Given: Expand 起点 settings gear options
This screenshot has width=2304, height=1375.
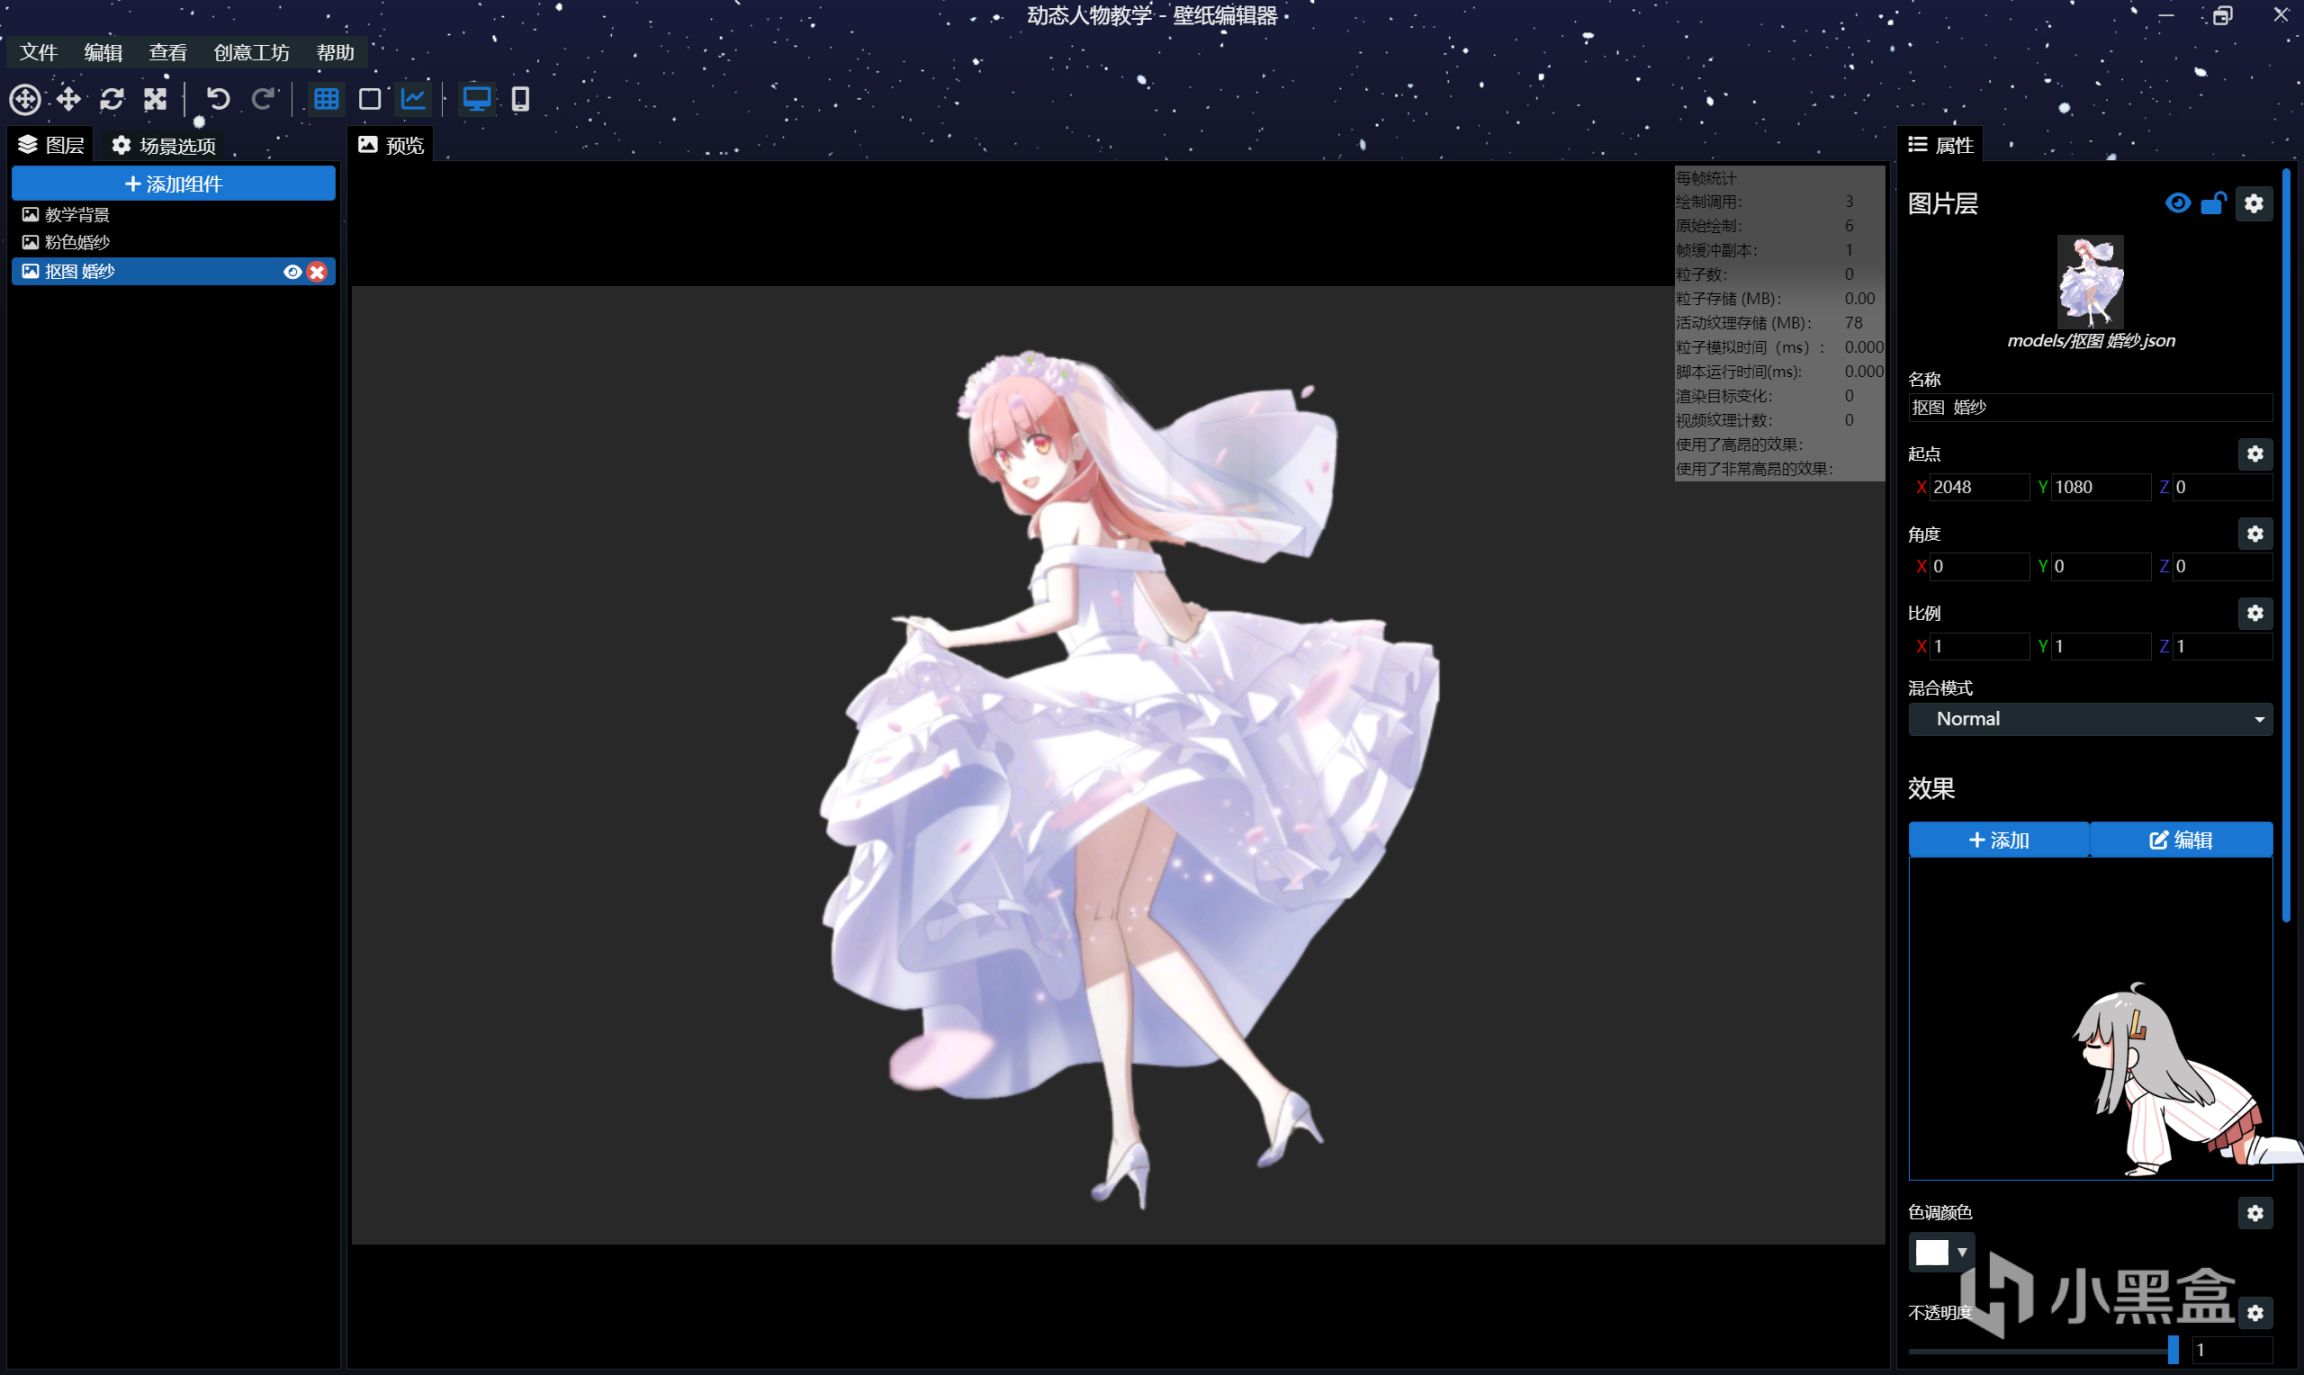Looking at the screenshot, I should point(2255,453).
